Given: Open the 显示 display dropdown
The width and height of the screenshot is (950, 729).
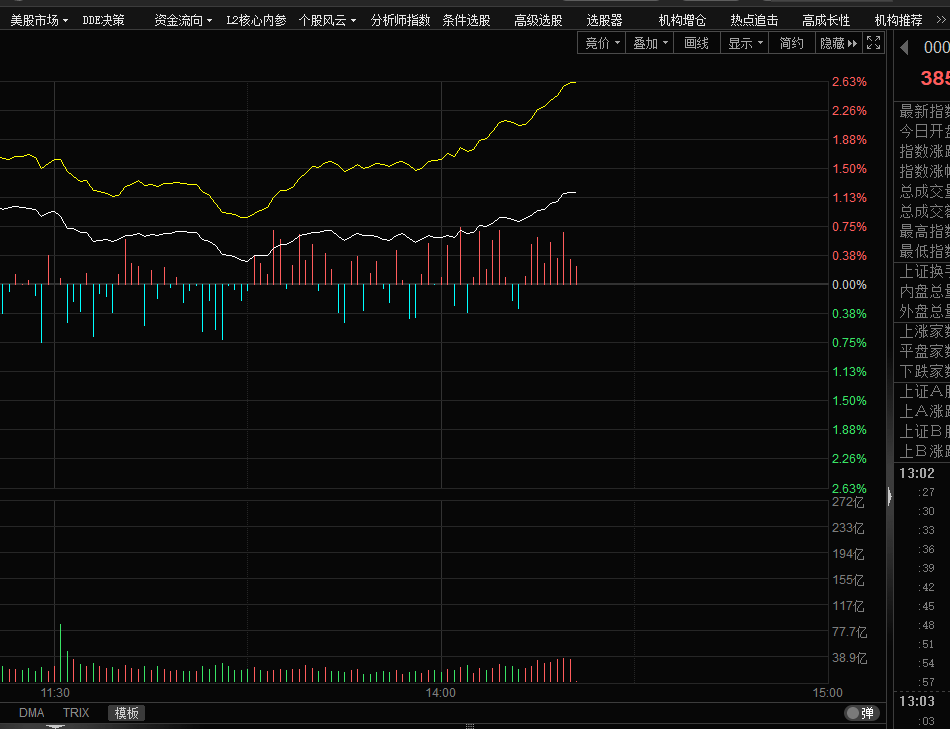Looking at the screenshot, I should click(745, 43).
